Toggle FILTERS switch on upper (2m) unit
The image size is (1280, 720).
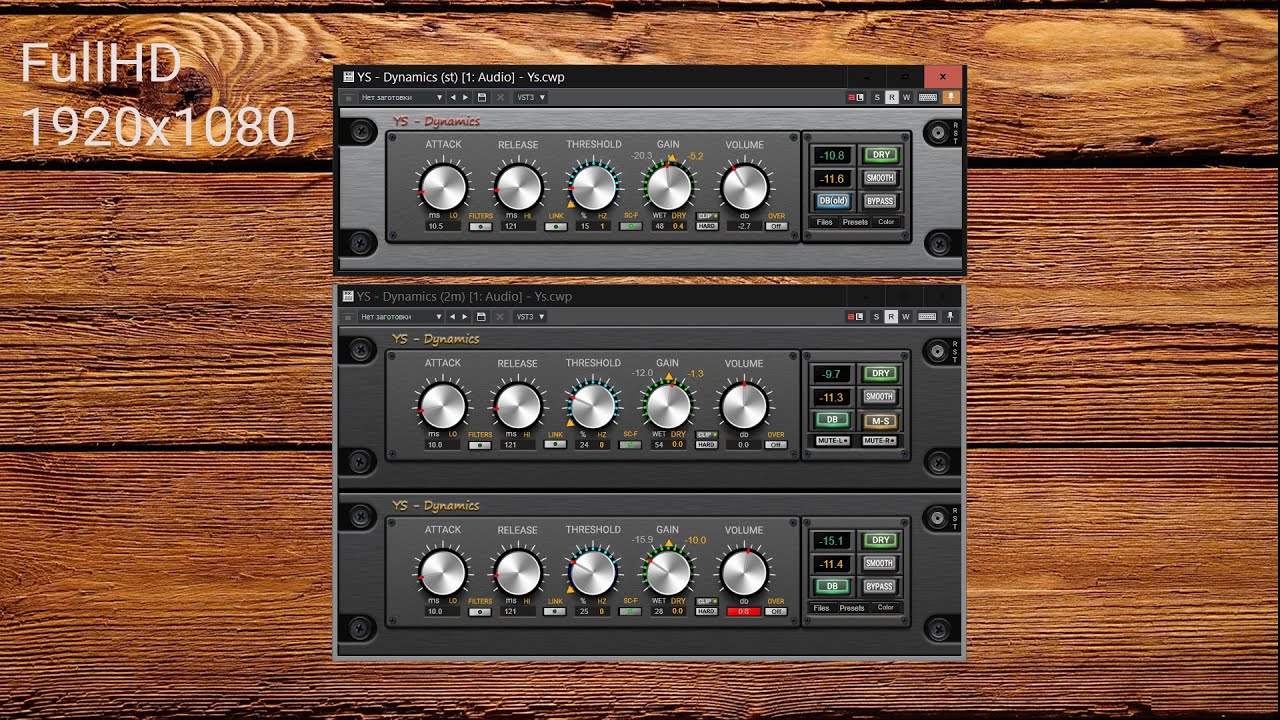(480, 445)
